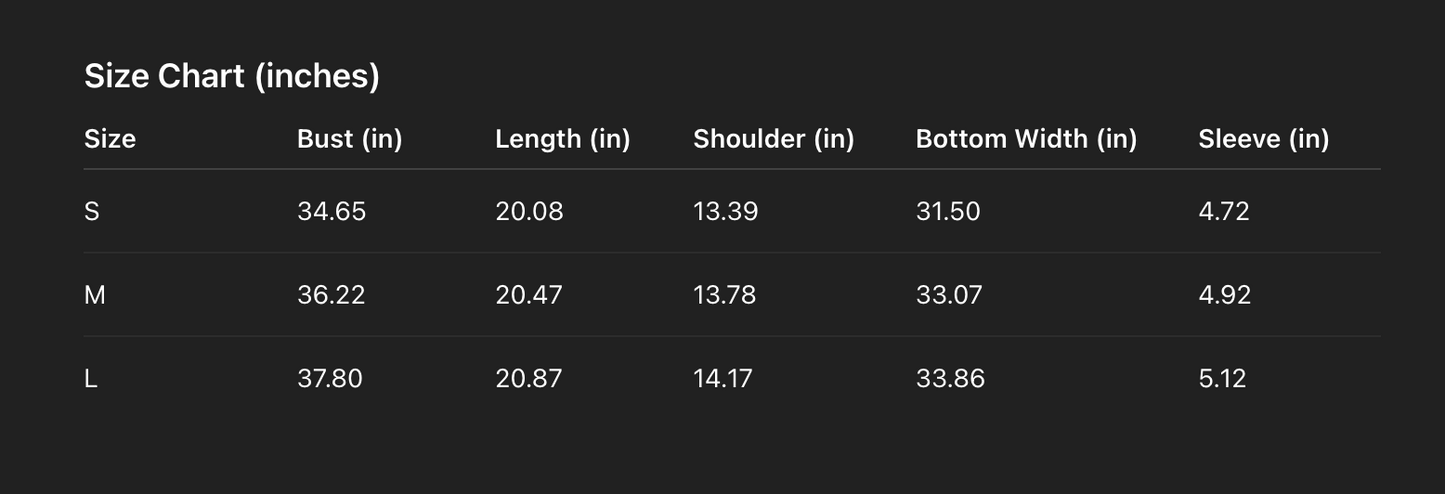Click sleeve value 4.92 for size M

[1224, 295]
